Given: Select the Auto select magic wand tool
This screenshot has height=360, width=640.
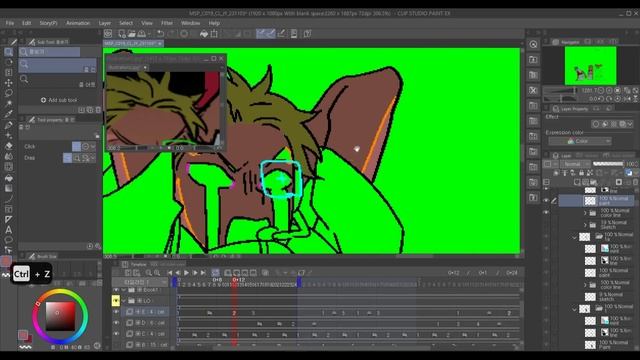Looking at the screenshot, I should (9, 104).
